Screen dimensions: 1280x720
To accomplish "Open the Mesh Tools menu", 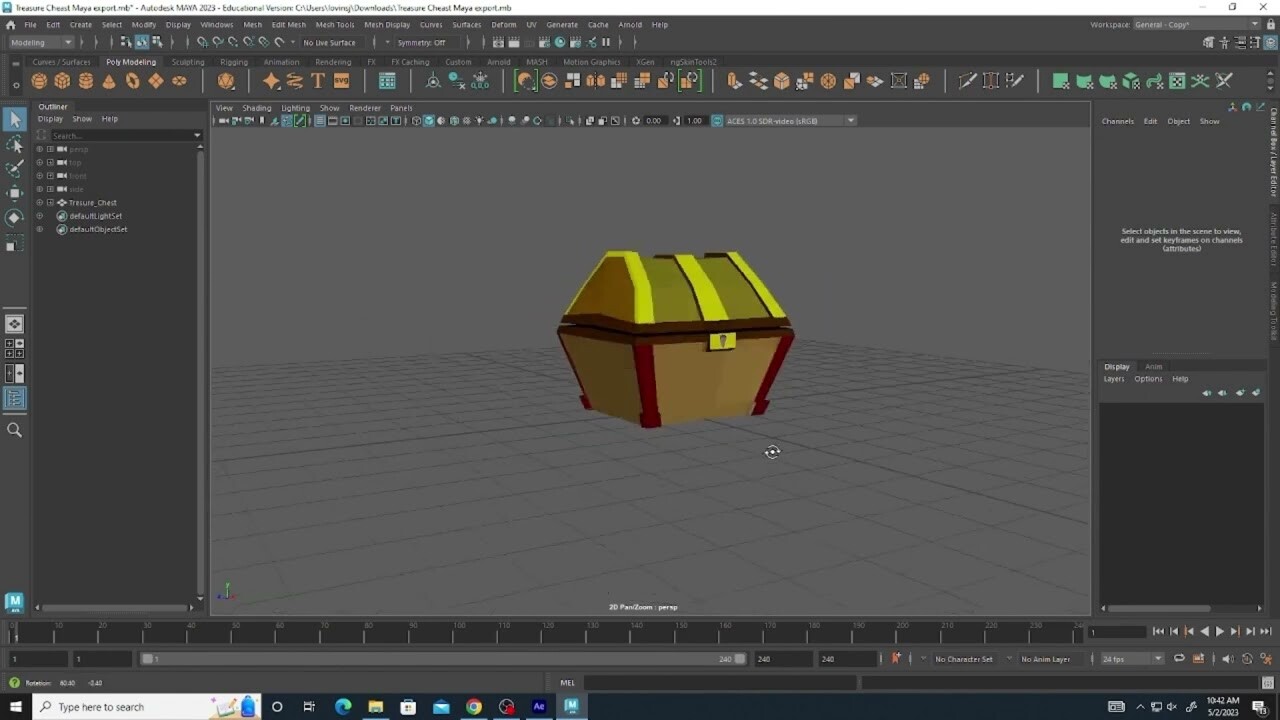I will tap(335, 24).
